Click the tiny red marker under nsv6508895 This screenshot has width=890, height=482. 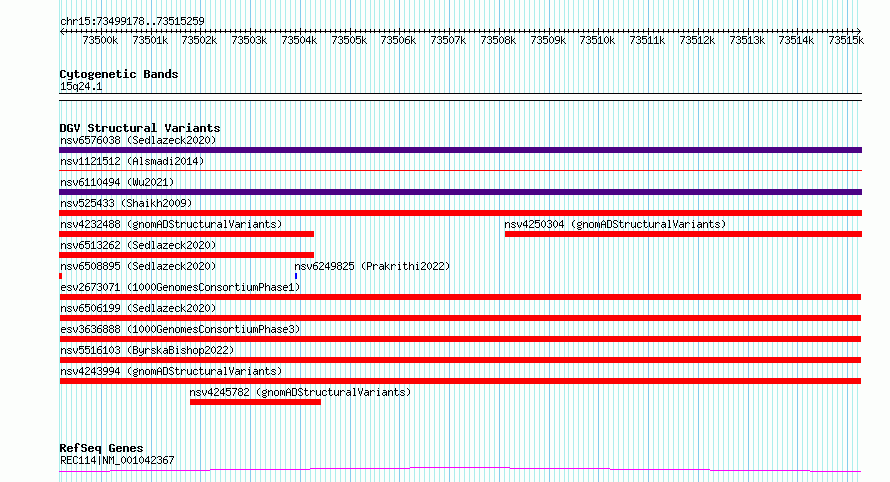coord(61,276)
